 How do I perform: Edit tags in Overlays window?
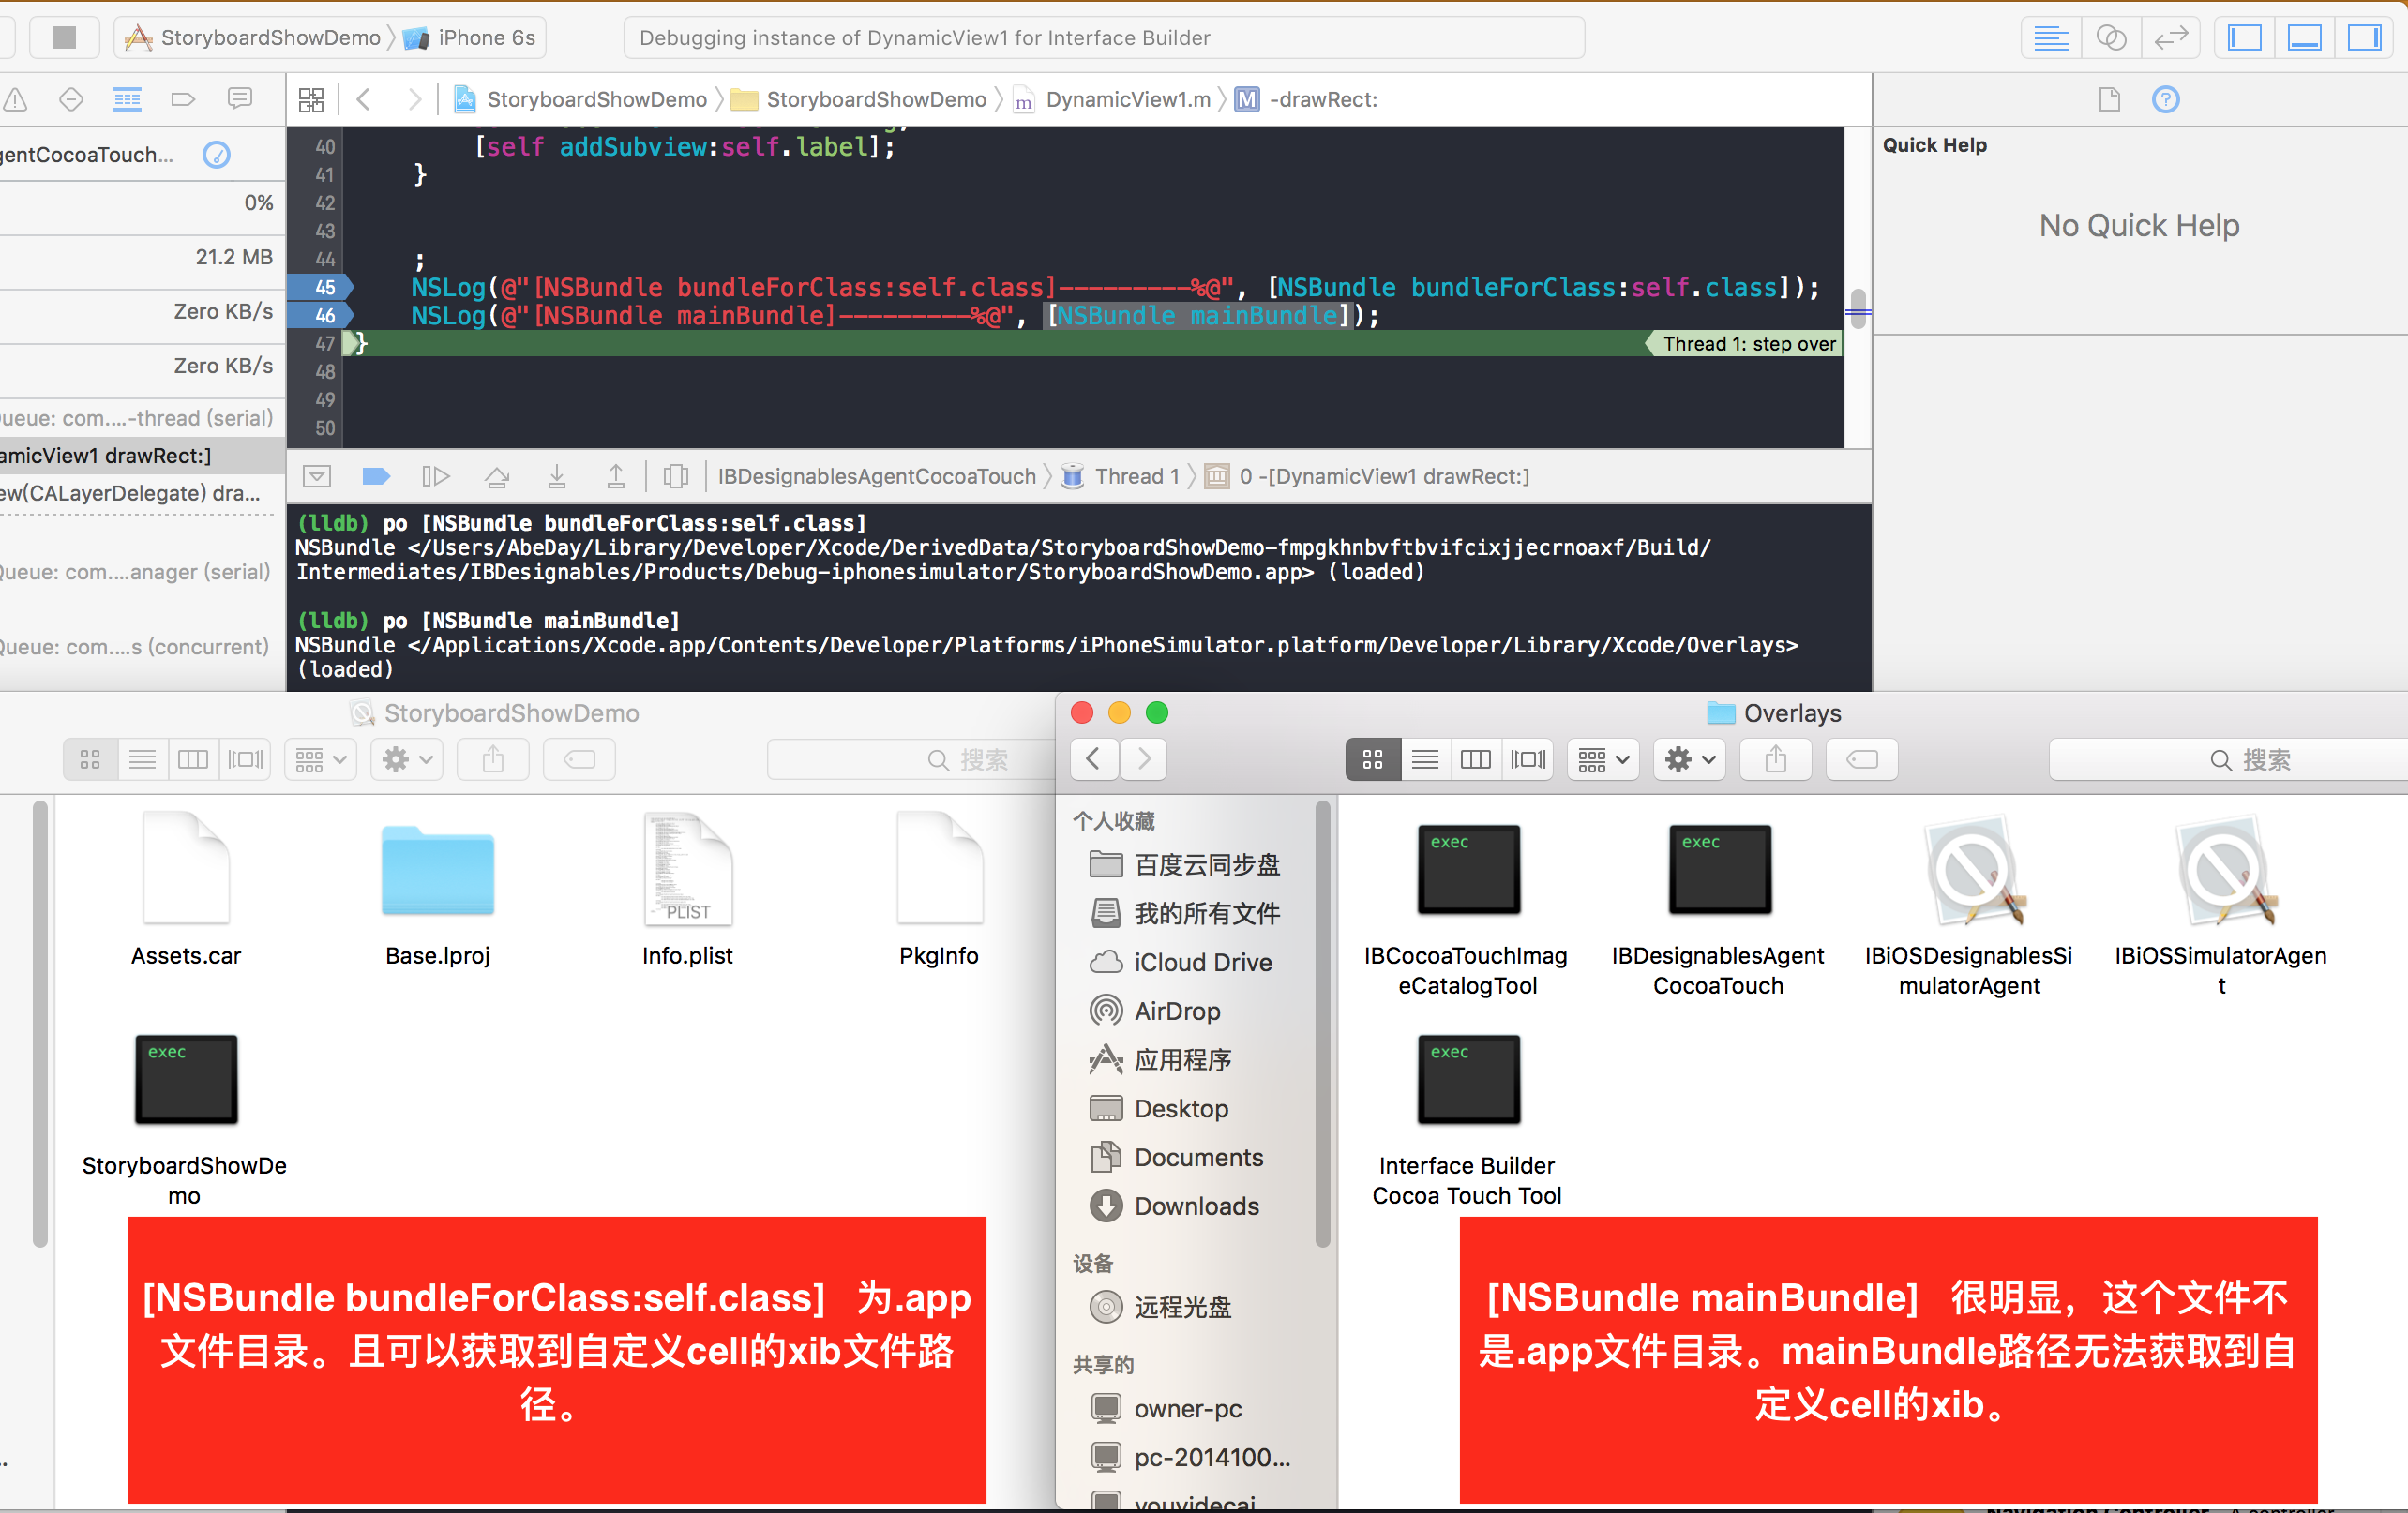pos(1861,759)
